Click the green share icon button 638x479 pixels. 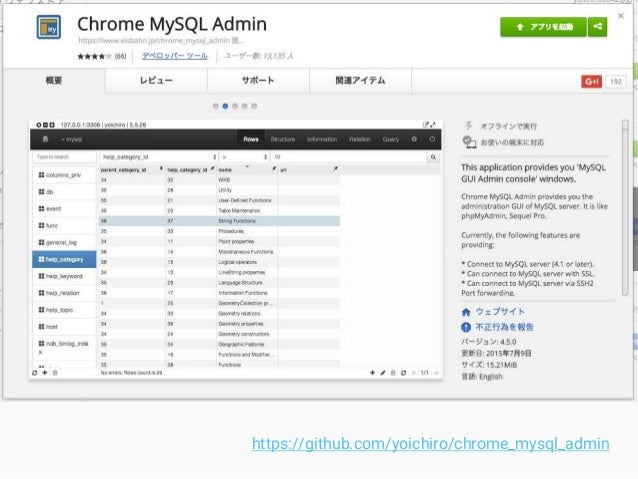597,27
